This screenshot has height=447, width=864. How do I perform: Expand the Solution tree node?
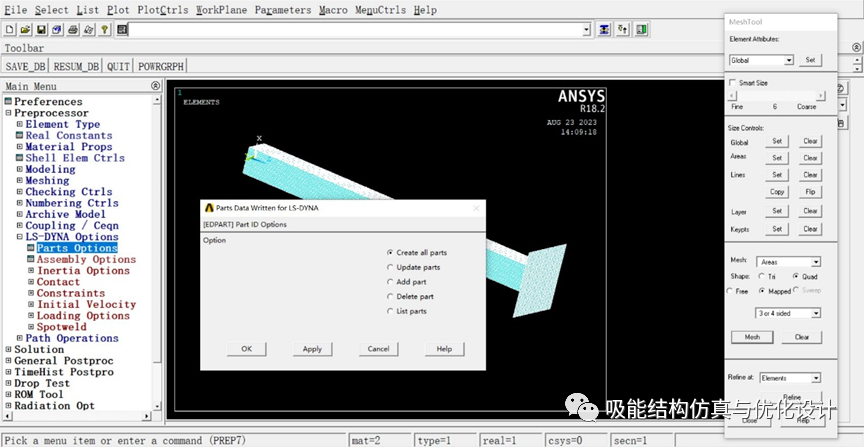click(8, 349)
